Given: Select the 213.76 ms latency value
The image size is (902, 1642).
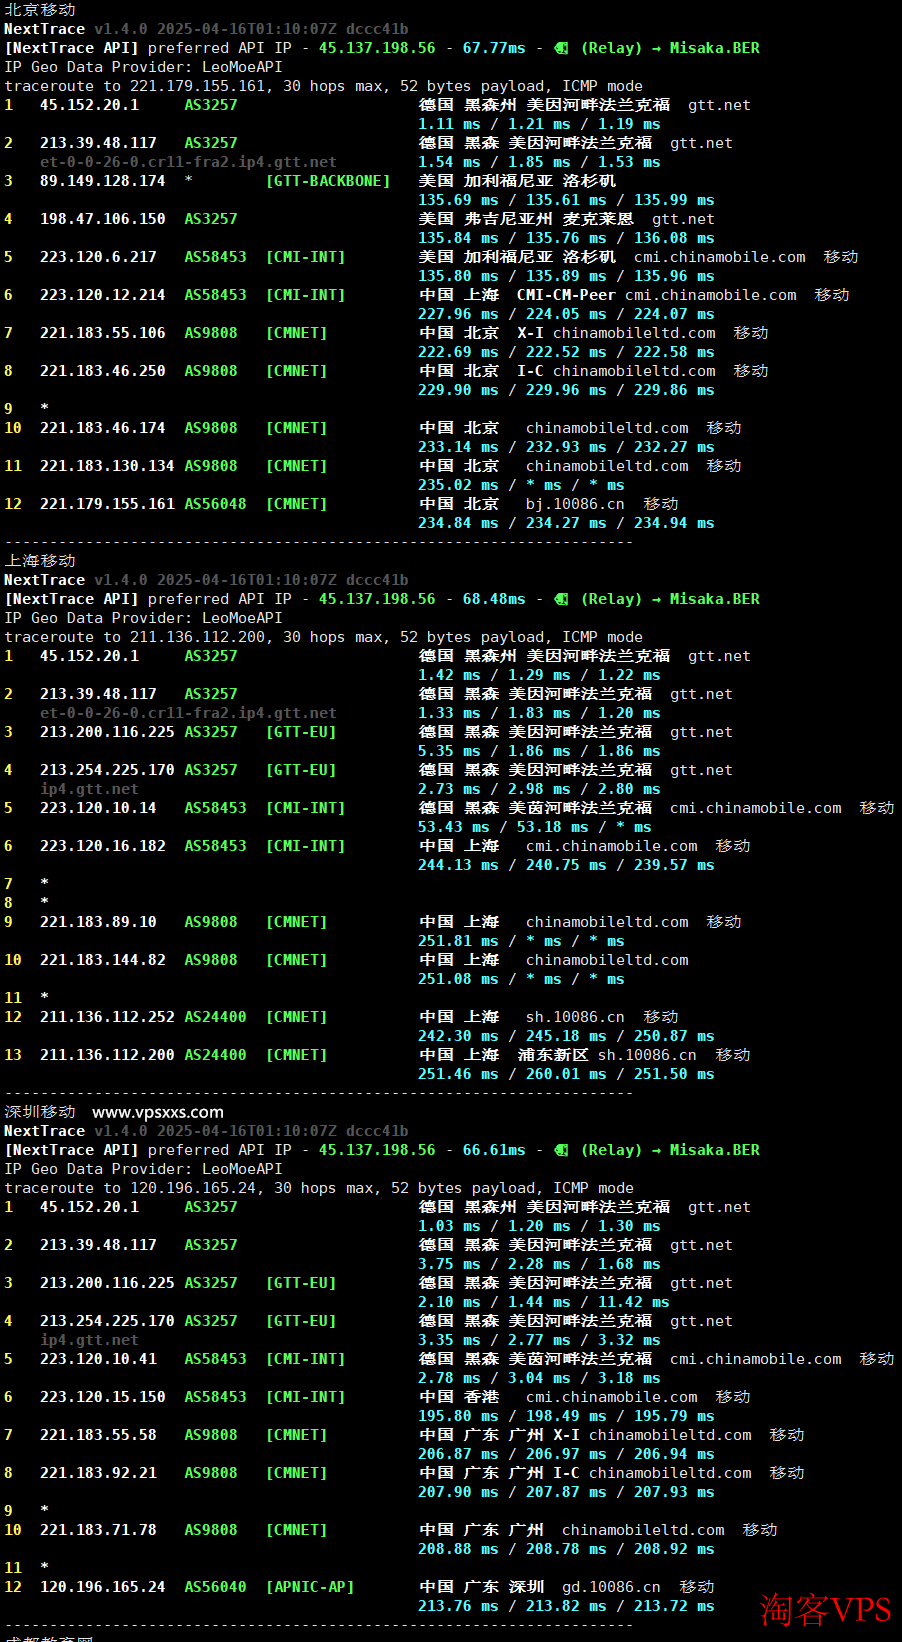Looking at the screenshot, I should (x=458, y=1606).
